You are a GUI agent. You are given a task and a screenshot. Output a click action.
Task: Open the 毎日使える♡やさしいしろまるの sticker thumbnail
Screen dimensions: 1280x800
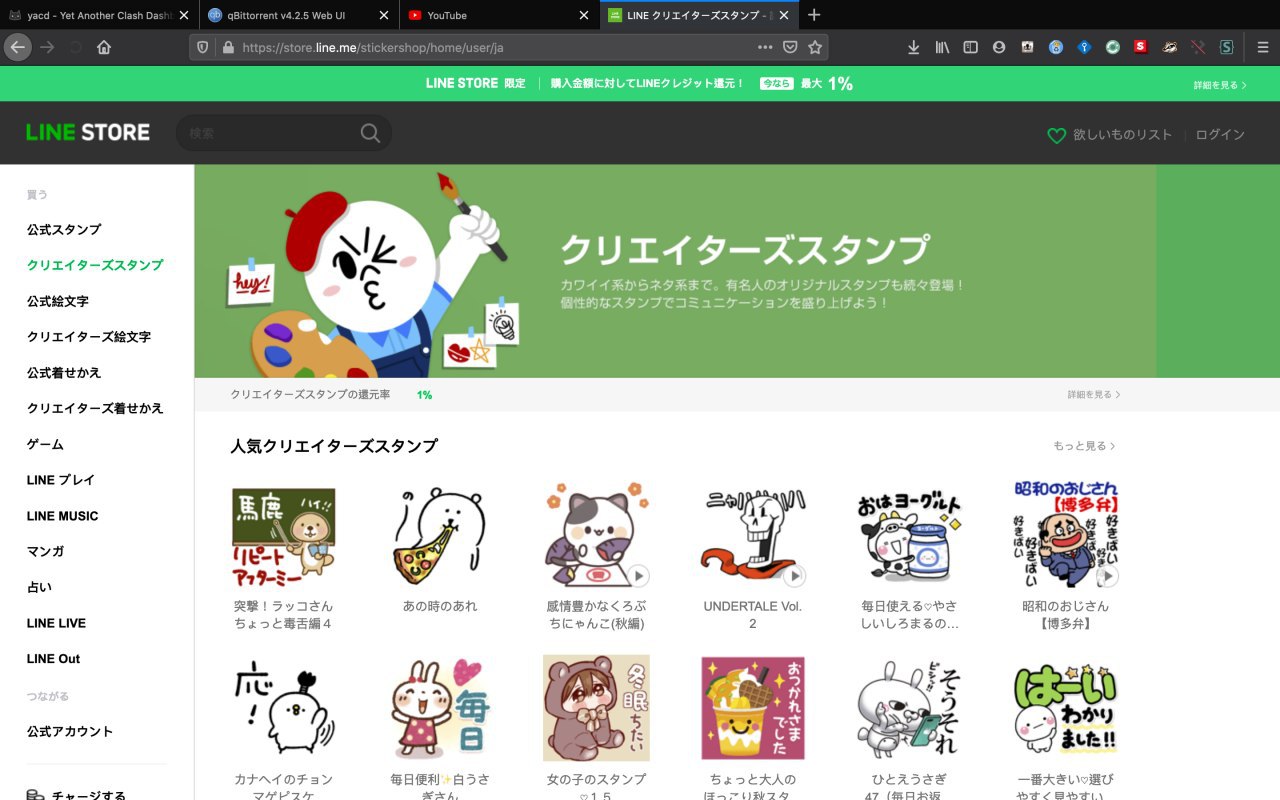point(909,538)
